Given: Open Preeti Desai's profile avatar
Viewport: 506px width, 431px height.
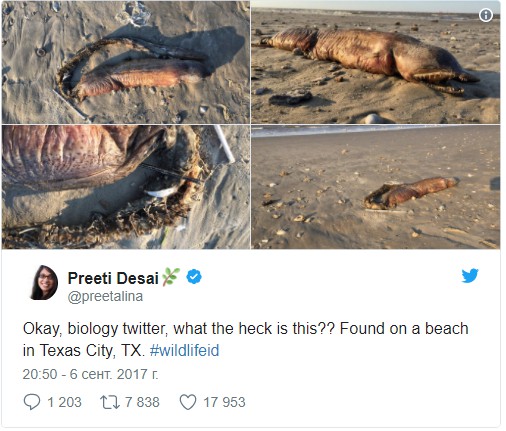Looking at the screenshot, I should (x=45, y=283).
